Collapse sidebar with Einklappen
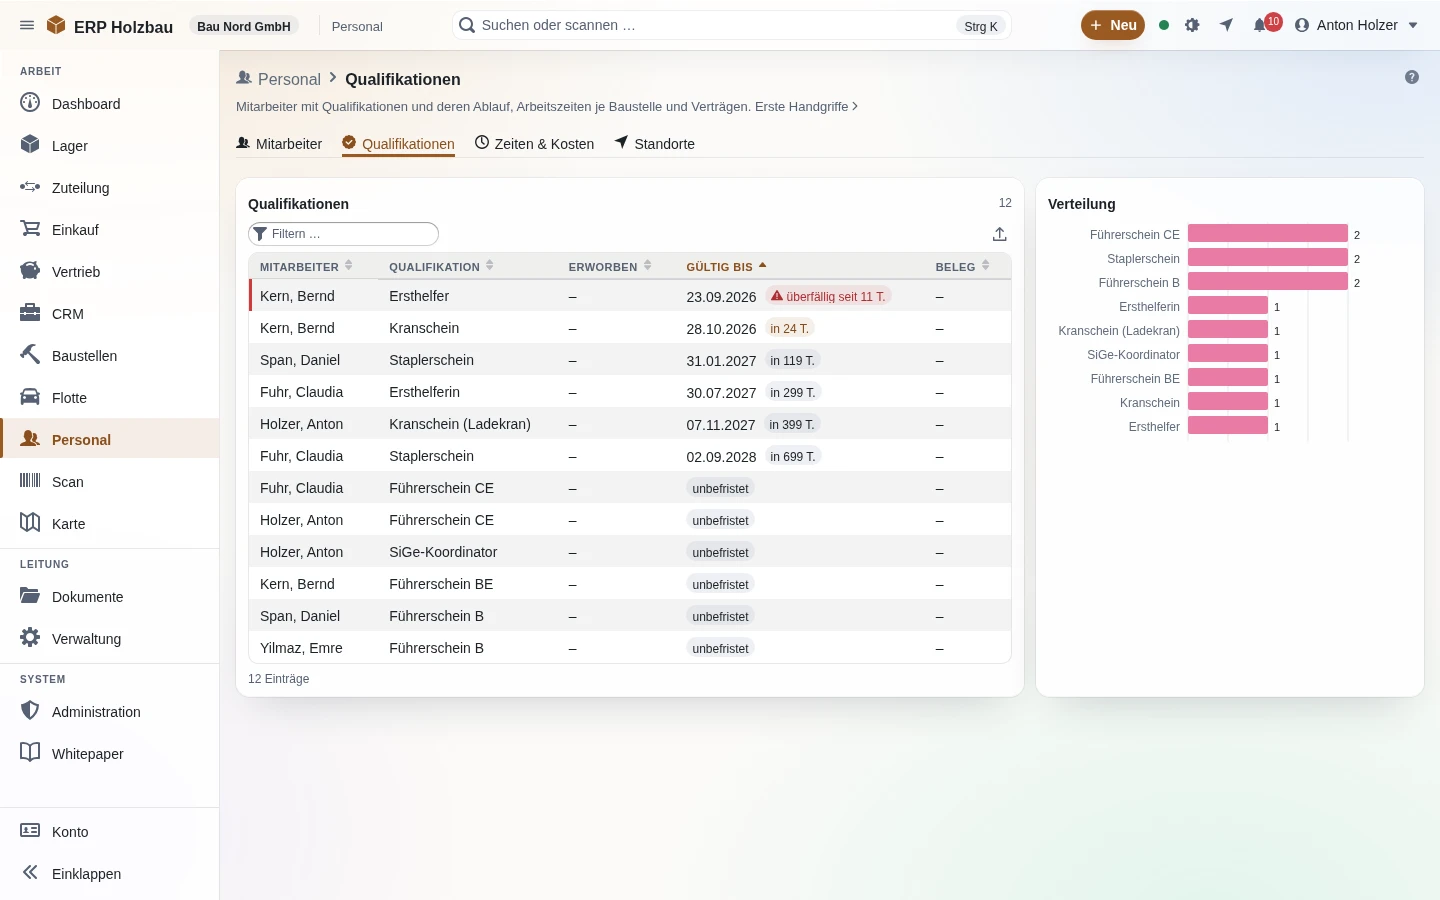 coord(110,873)
